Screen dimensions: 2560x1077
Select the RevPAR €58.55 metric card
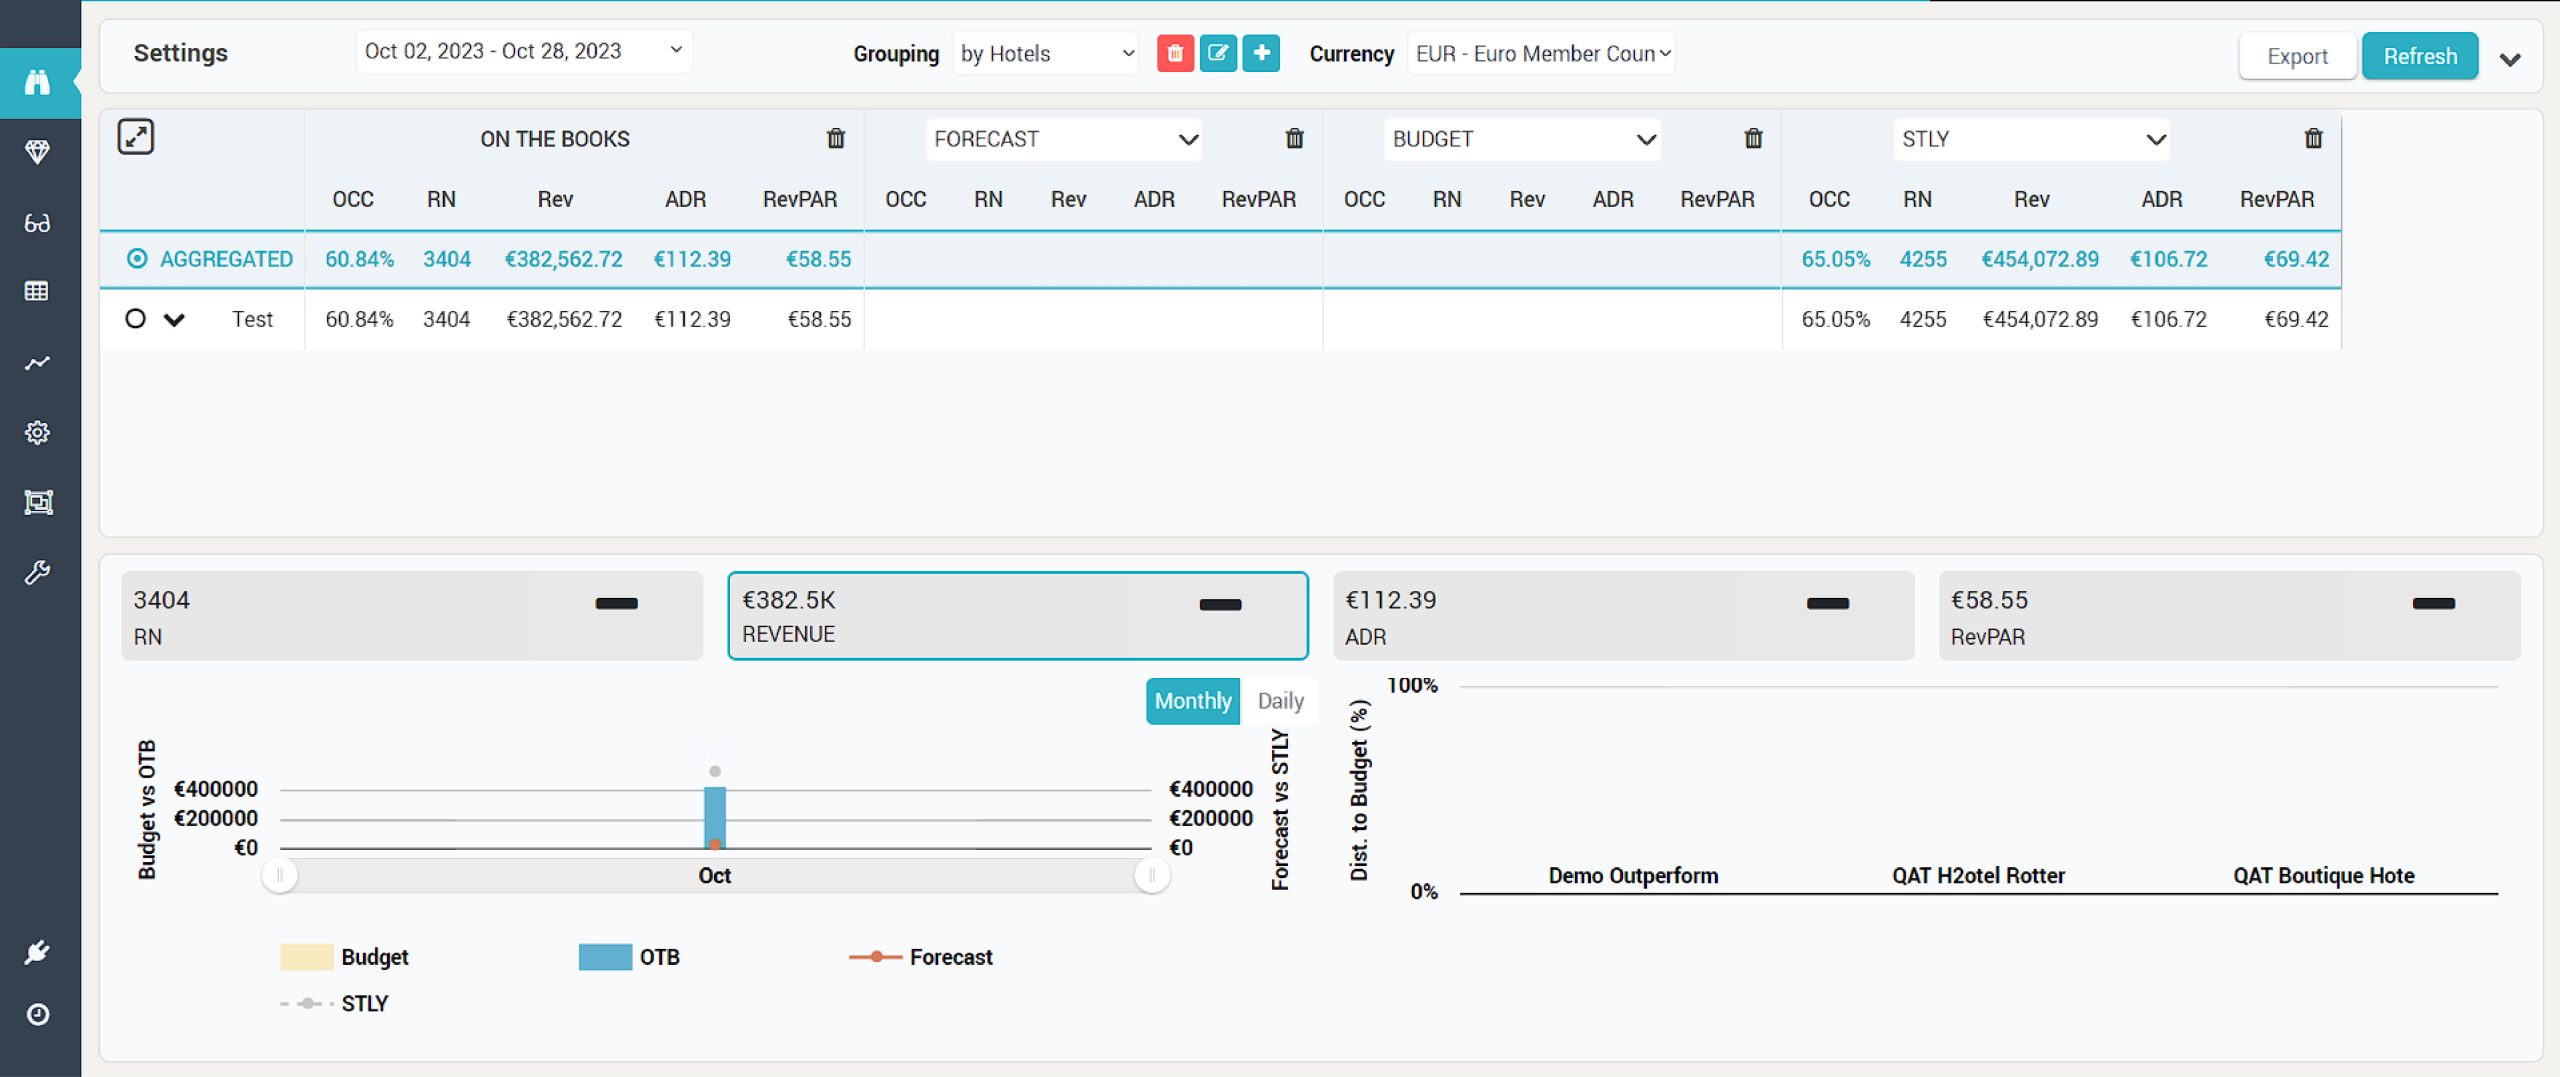point(2229,616)
